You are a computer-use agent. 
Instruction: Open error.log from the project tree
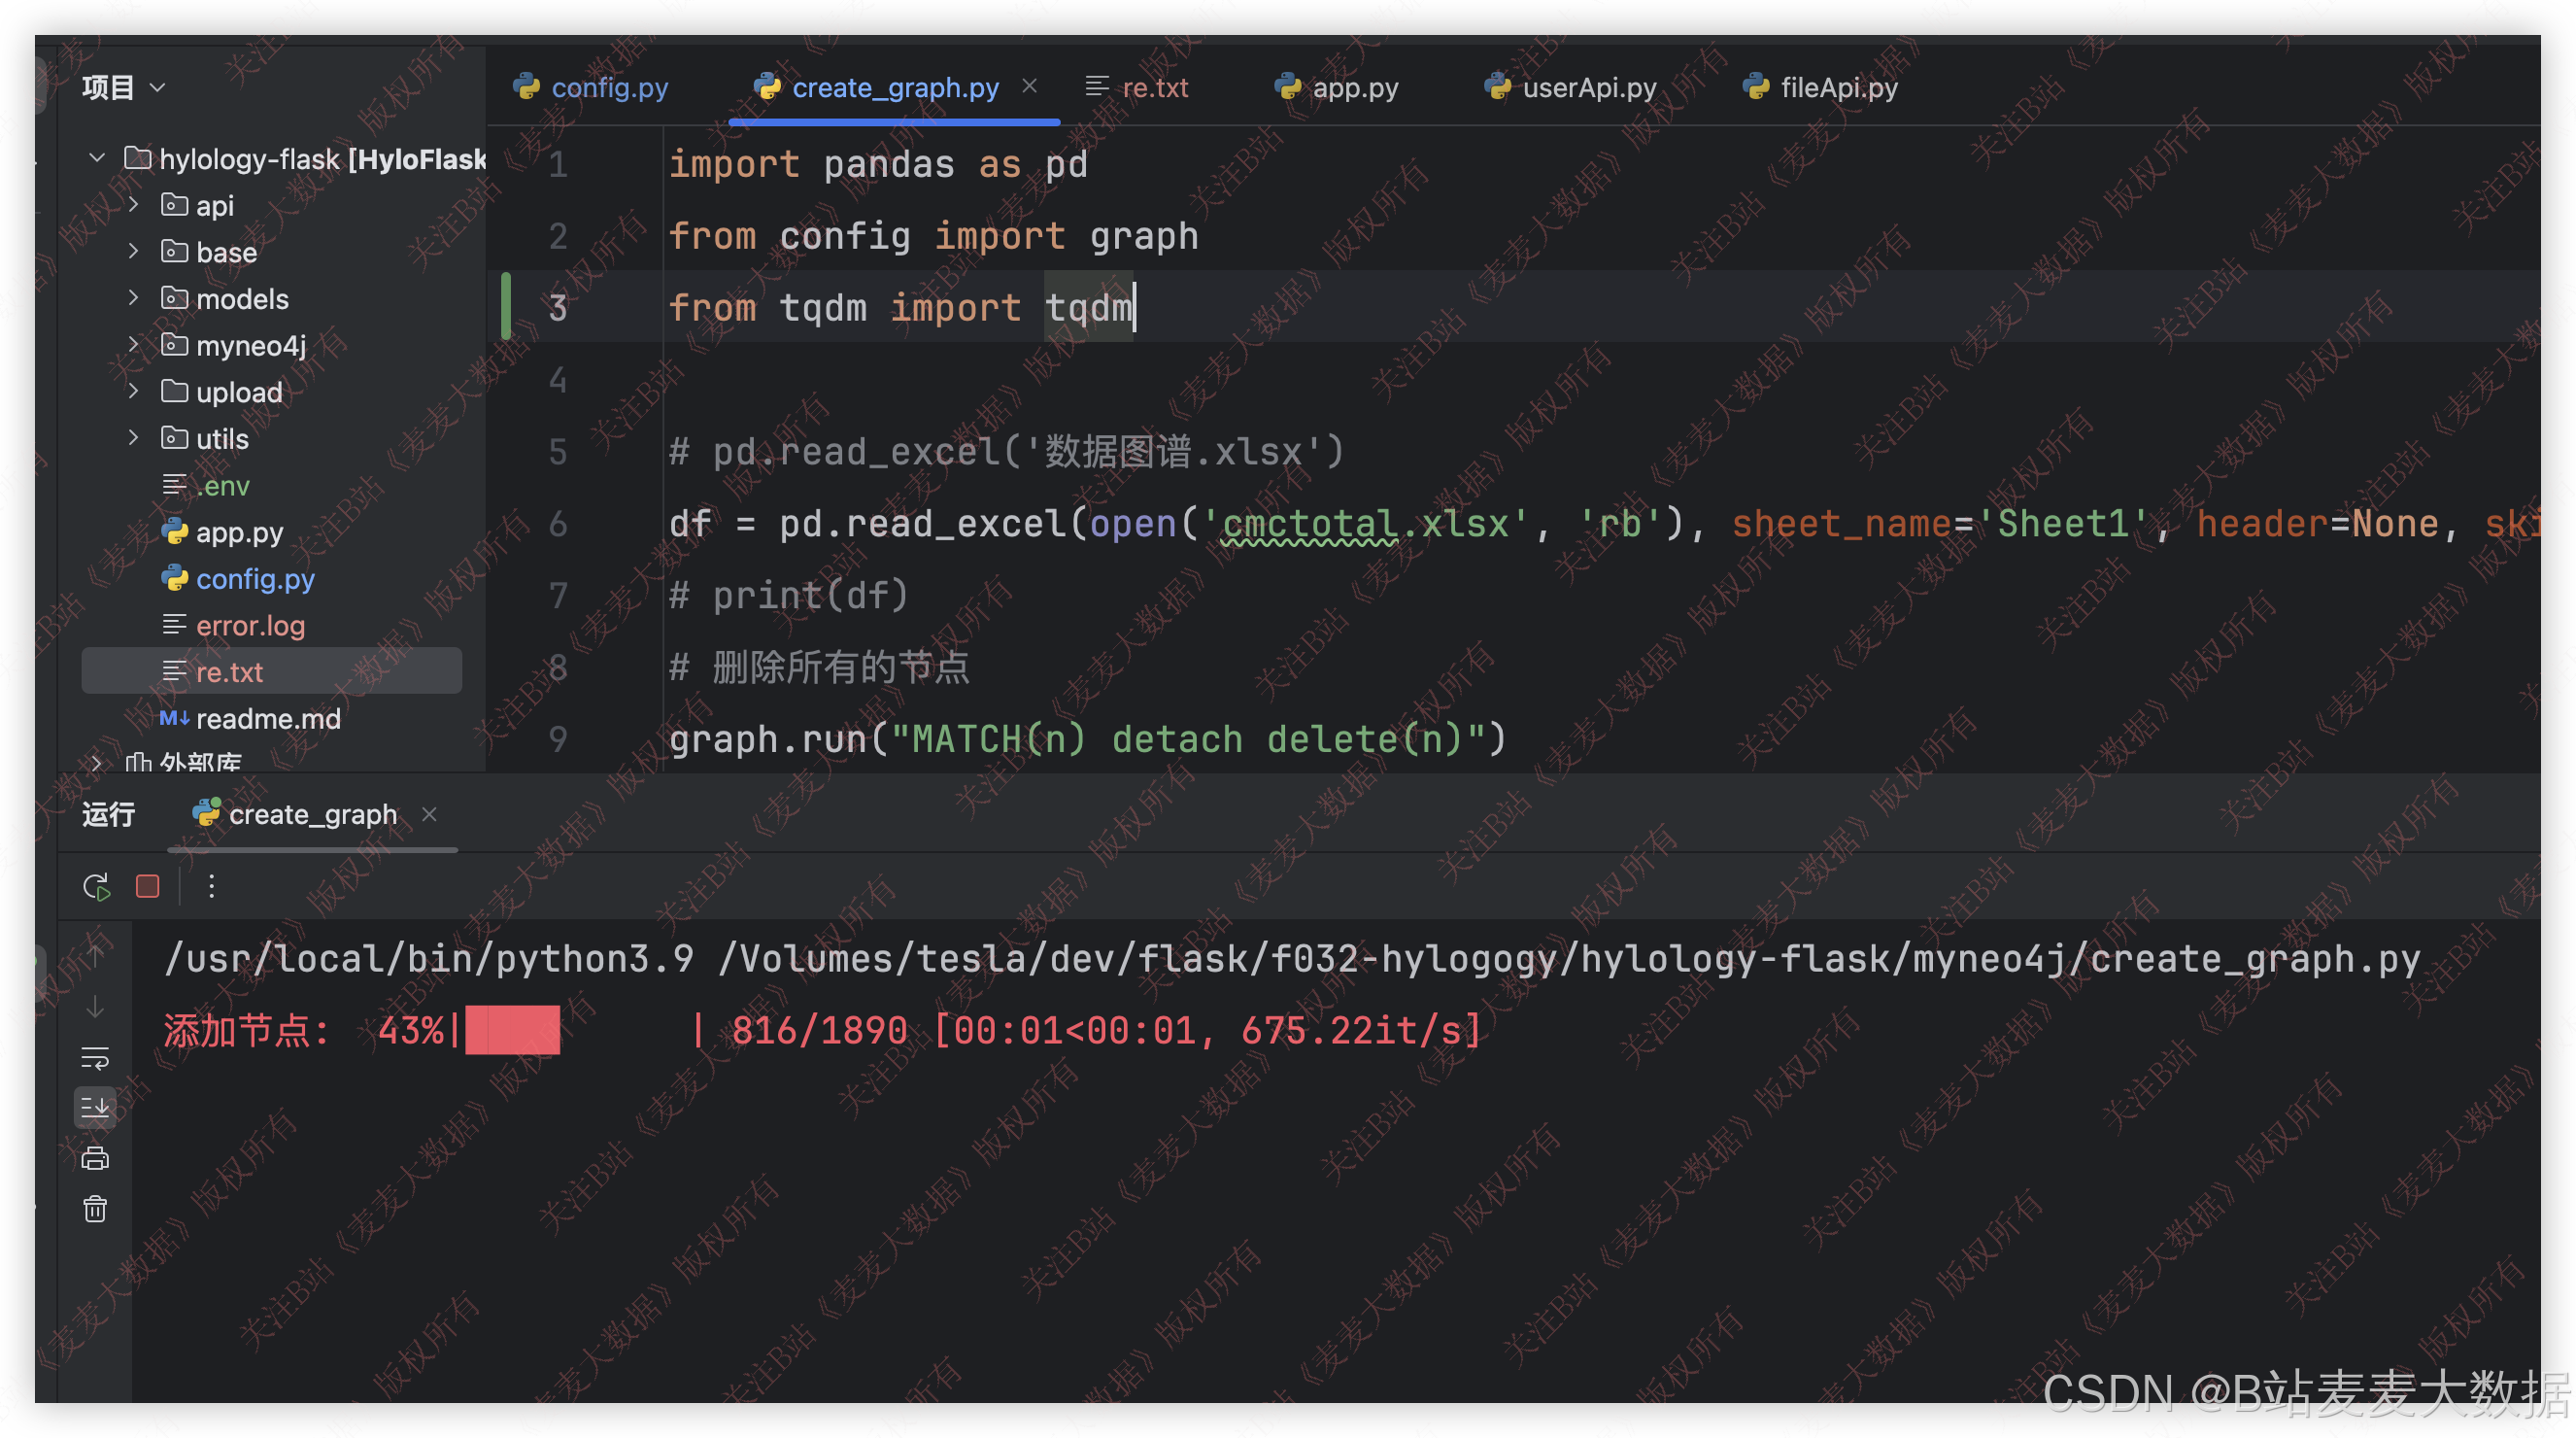[250, 626]
